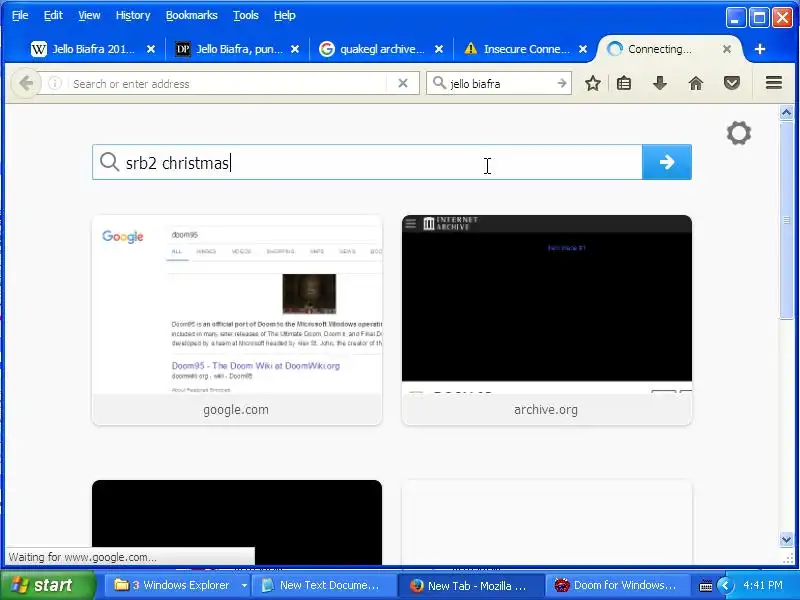Select the Connecting tab
800x600 pixels.
[669, 49]
